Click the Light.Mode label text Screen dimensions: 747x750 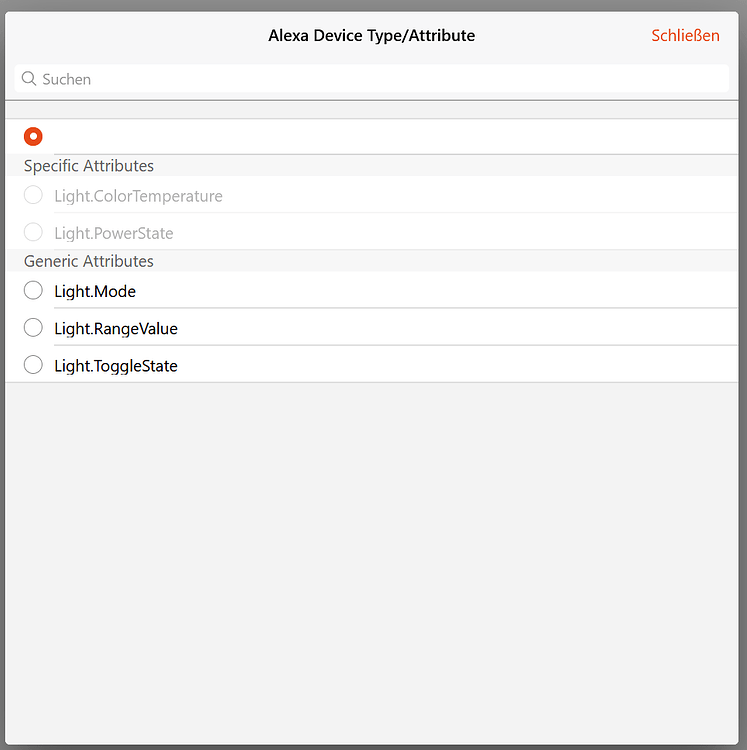(x=95, y=291)
